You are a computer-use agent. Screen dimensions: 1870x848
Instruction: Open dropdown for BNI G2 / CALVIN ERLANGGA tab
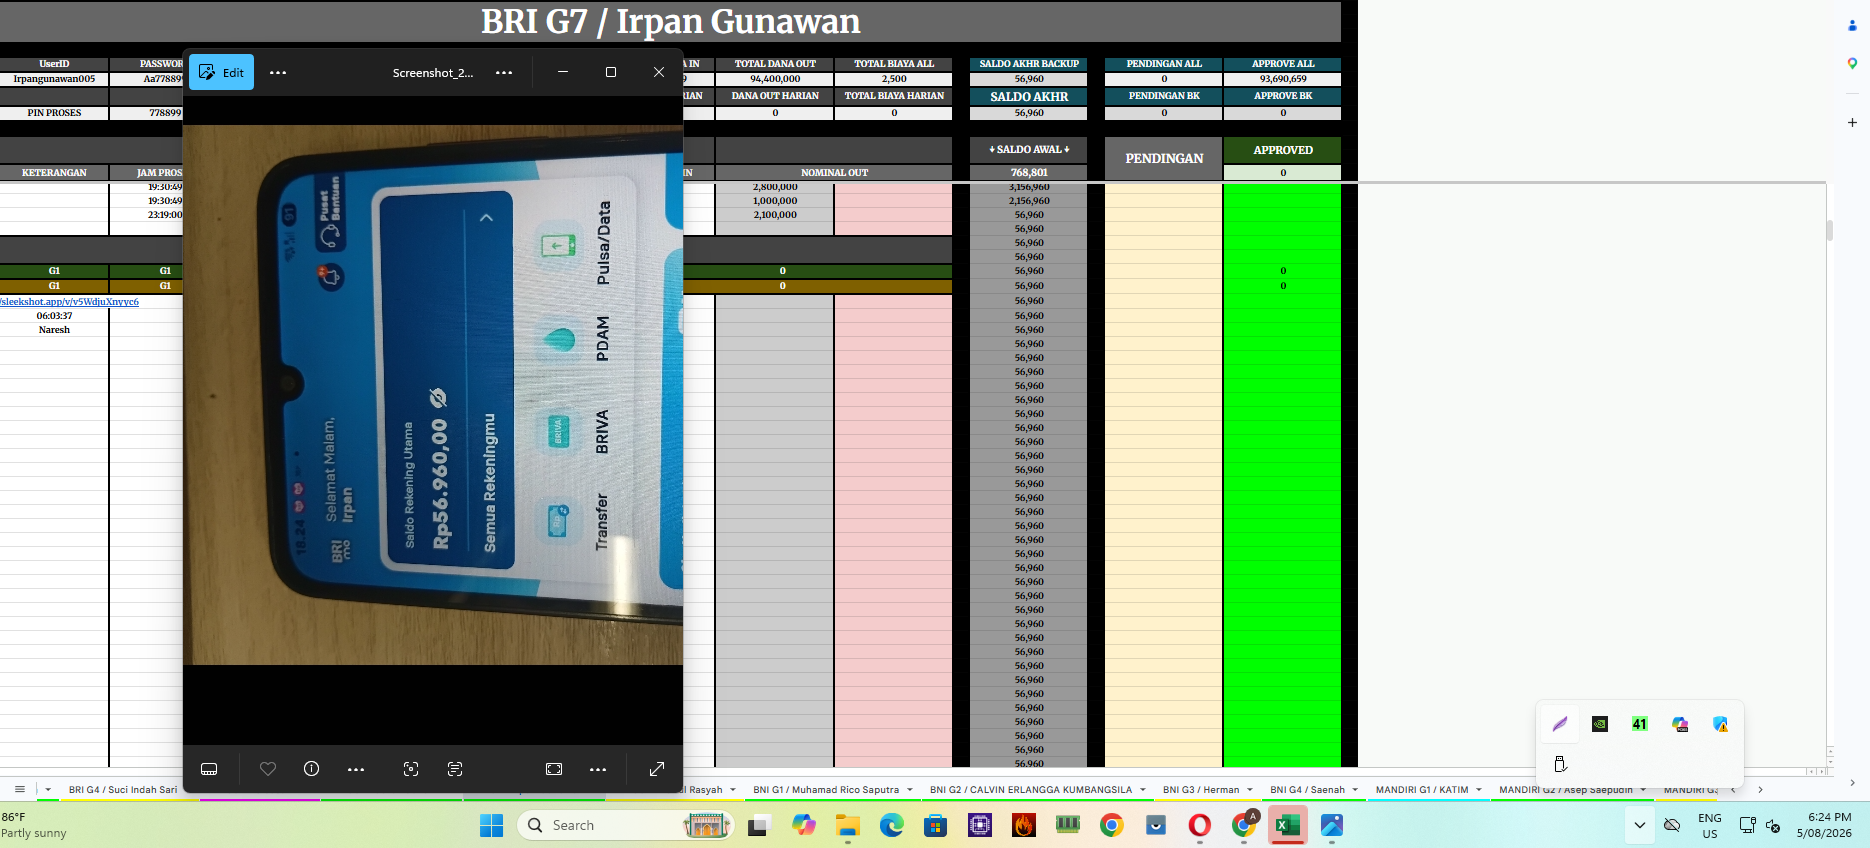(1143, 790)
